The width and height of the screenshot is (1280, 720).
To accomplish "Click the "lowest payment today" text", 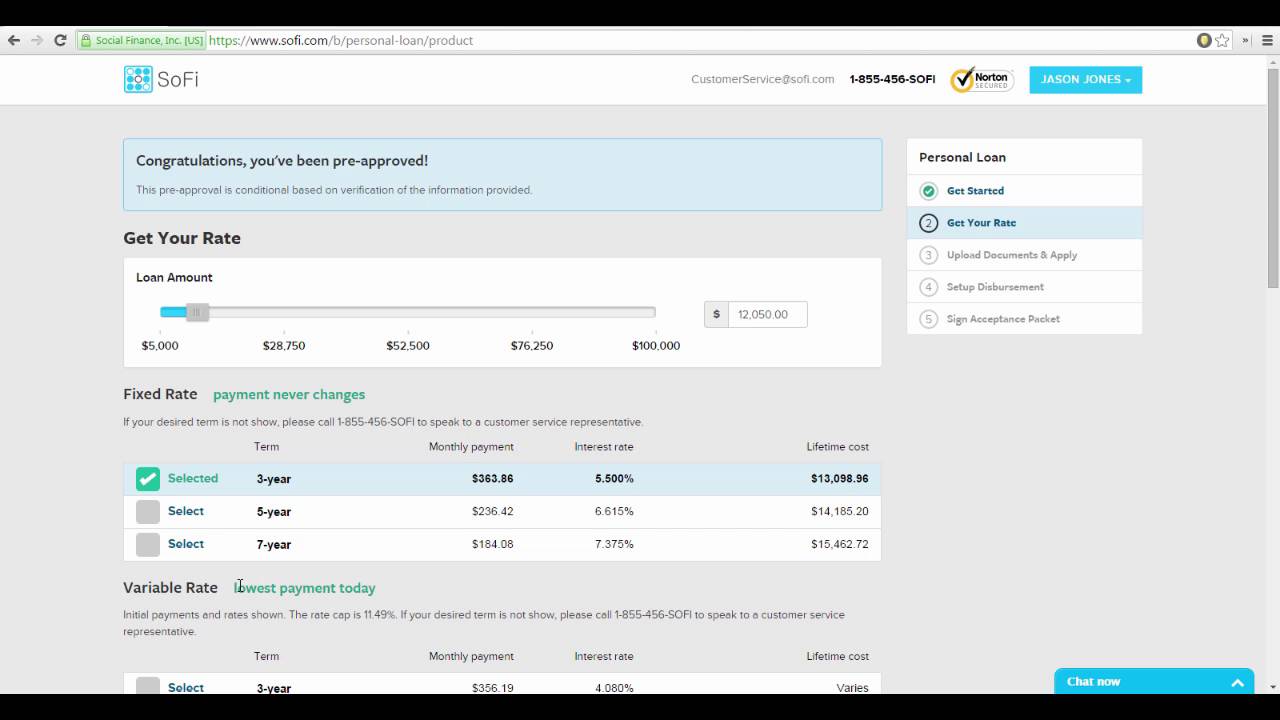I will click(x=305, y=588).
